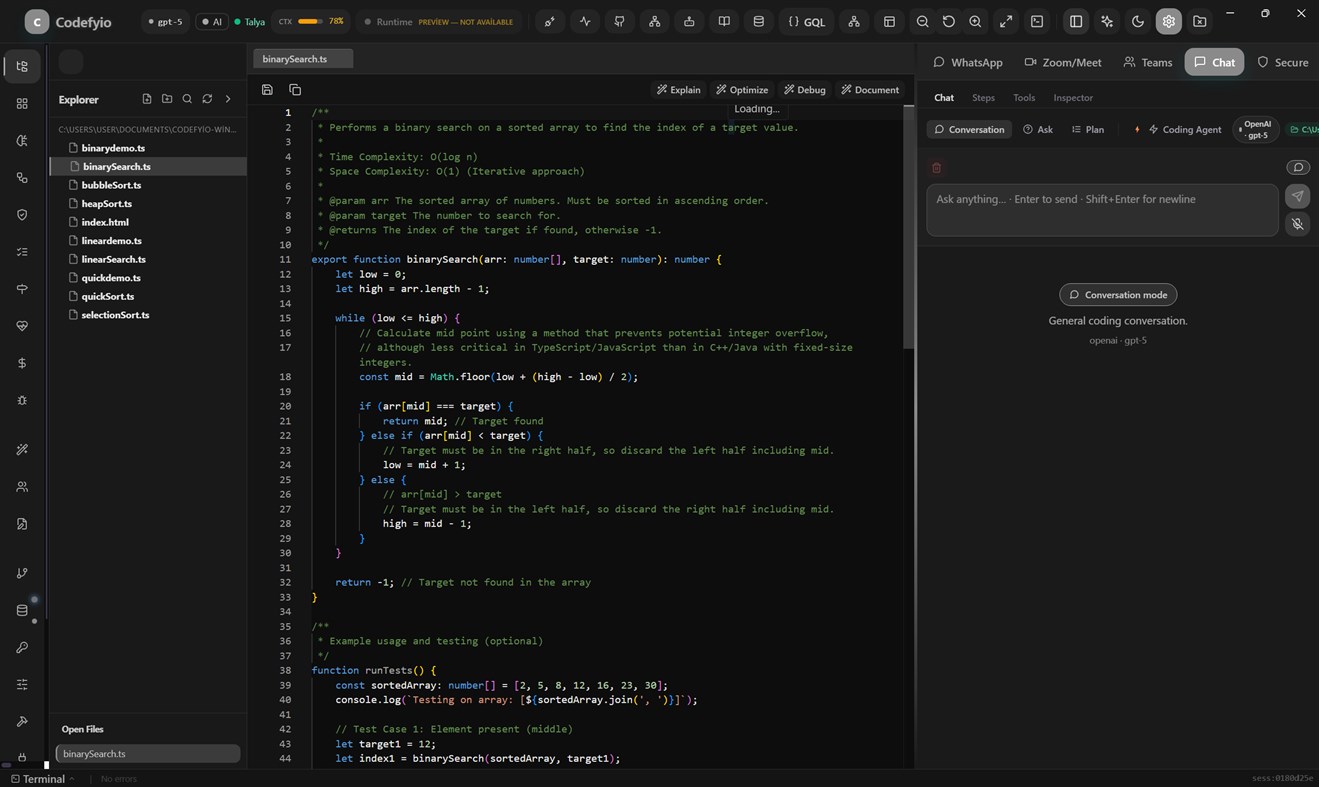Image resolution: width=1319 pixels, height=787 pixels.
Task: Toggle the AI badge in title bar
Action: (211, 21)
